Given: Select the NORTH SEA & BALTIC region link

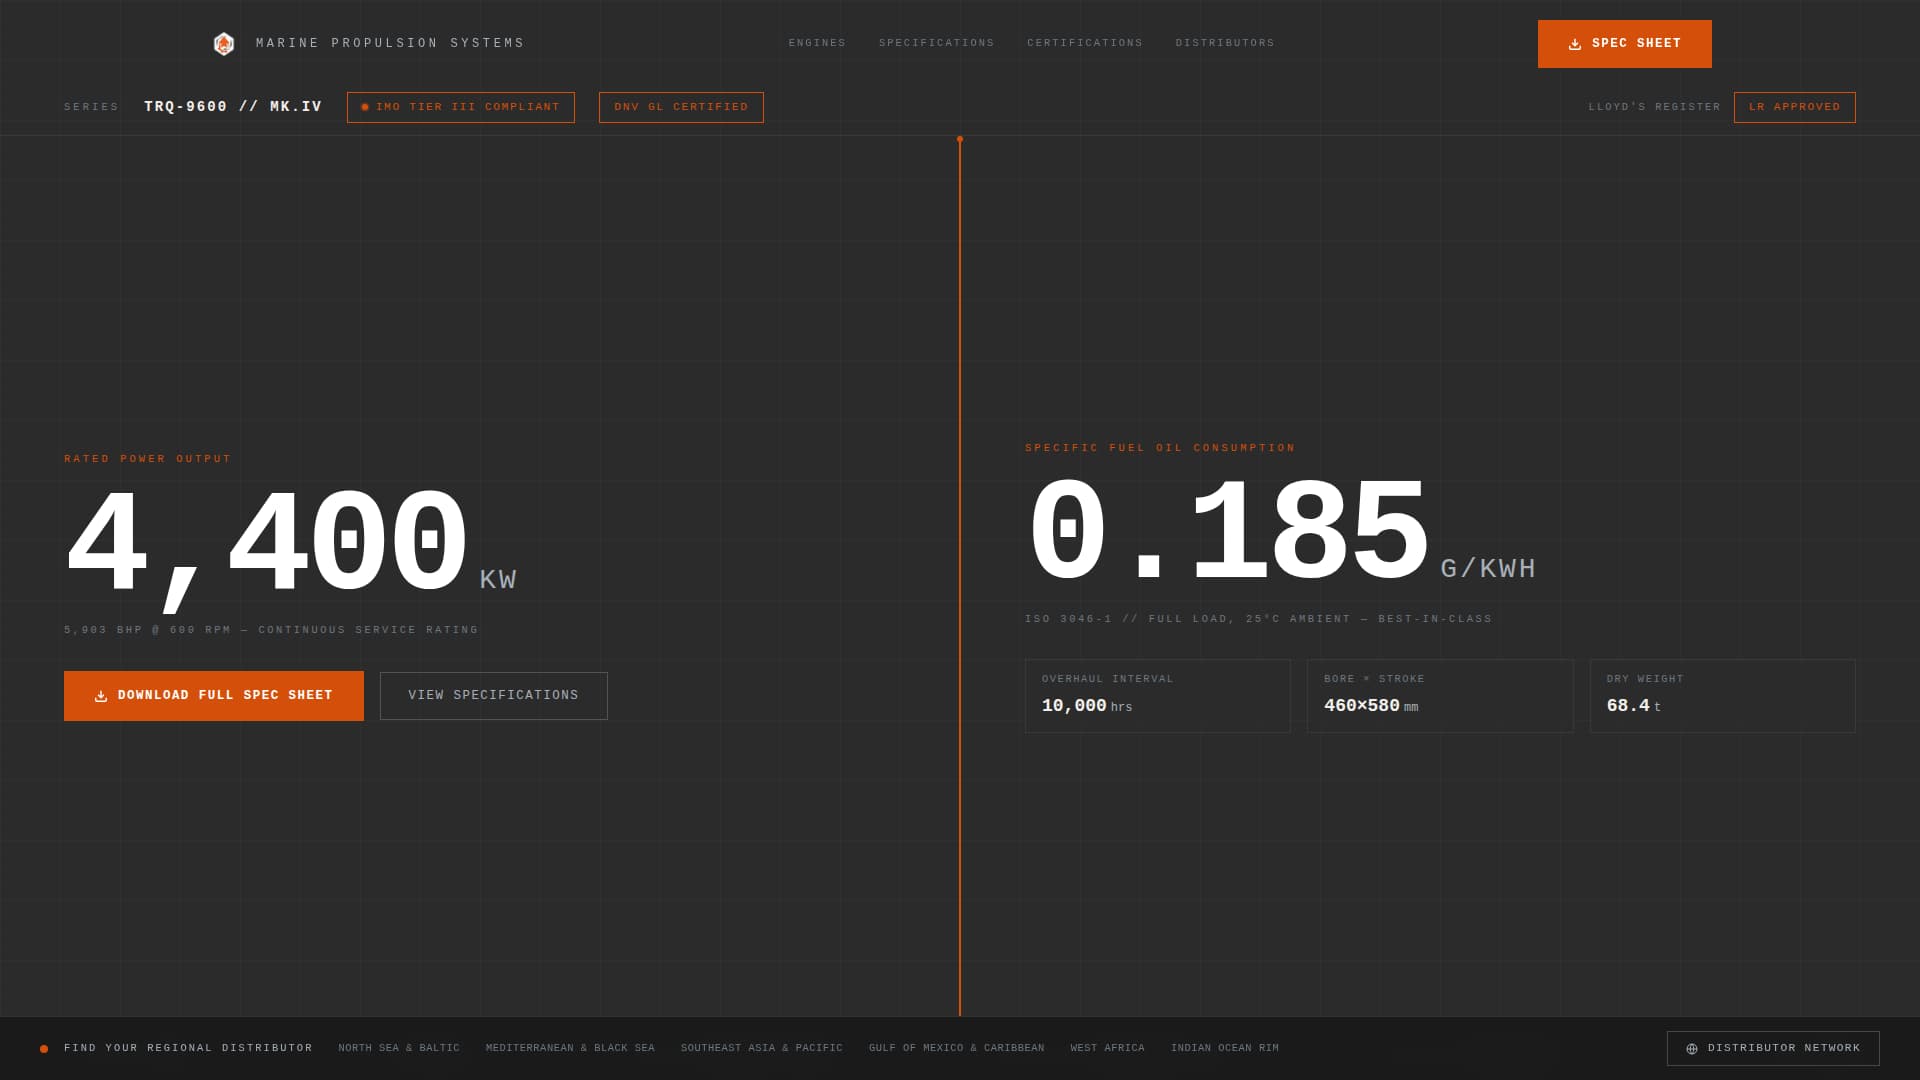Looking at the screenshot, I should [x=398, y=1048].
